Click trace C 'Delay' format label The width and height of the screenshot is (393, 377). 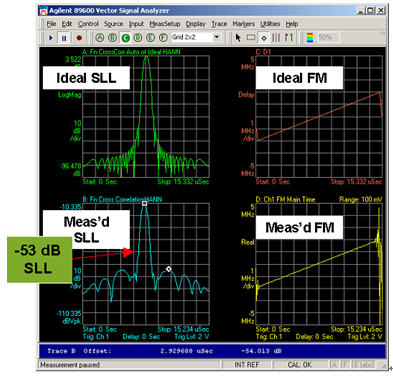pyautogui.click(x=246, y=95)
